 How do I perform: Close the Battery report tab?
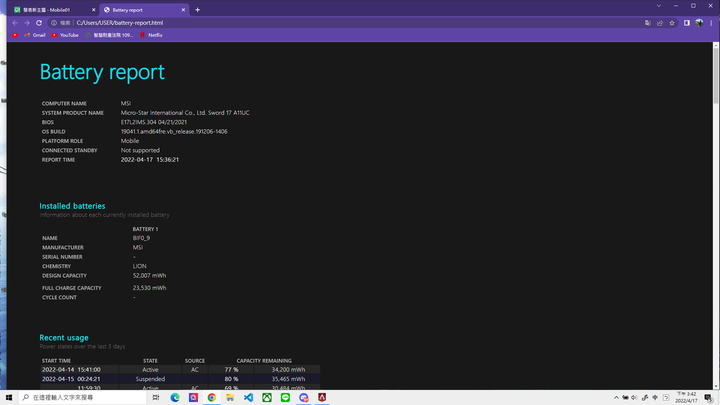(x=183, y=10)
